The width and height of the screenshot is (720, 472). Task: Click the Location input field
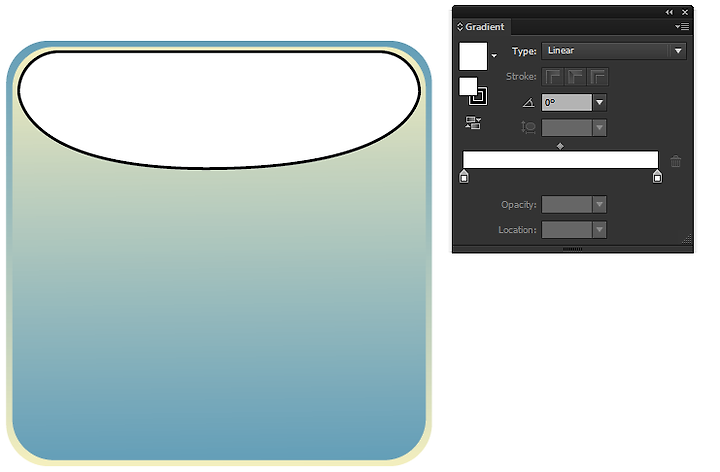point(567,230)
